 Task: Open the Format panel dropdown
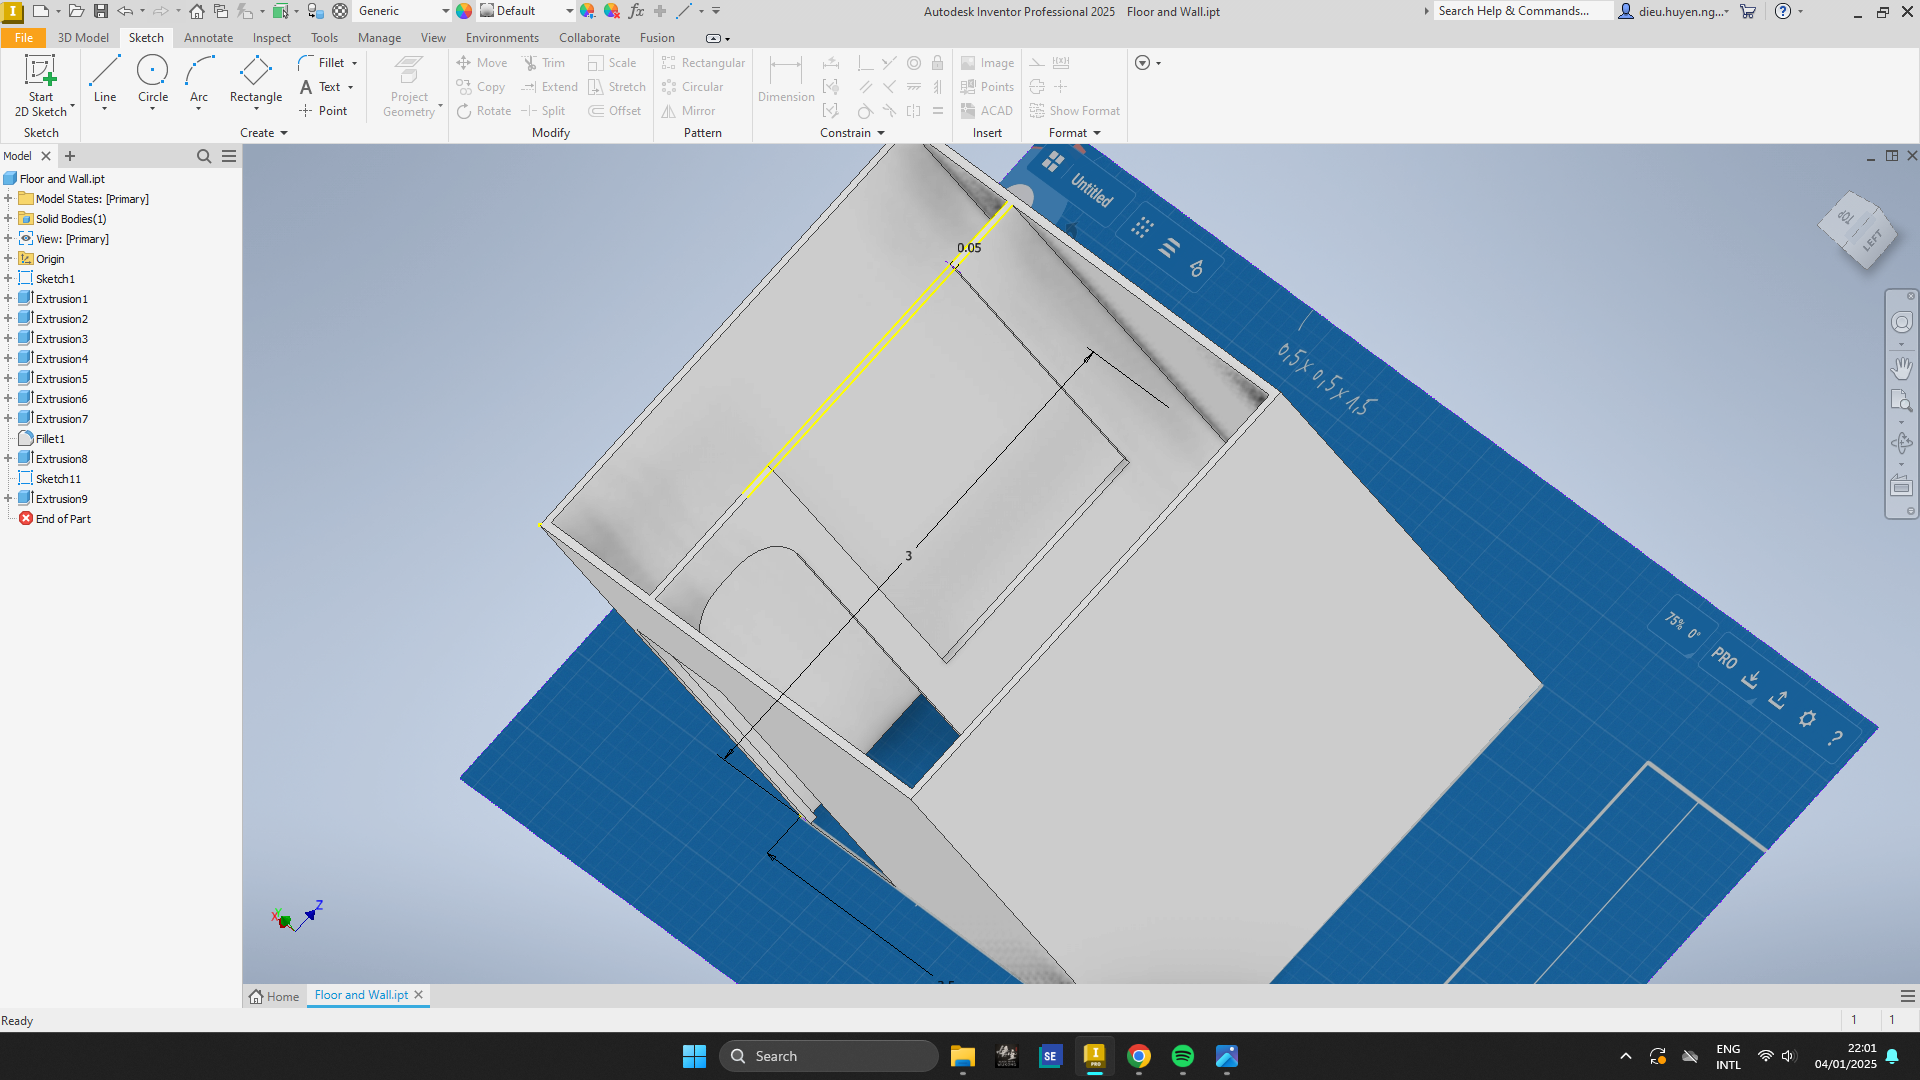click(x=1075, y=133)
